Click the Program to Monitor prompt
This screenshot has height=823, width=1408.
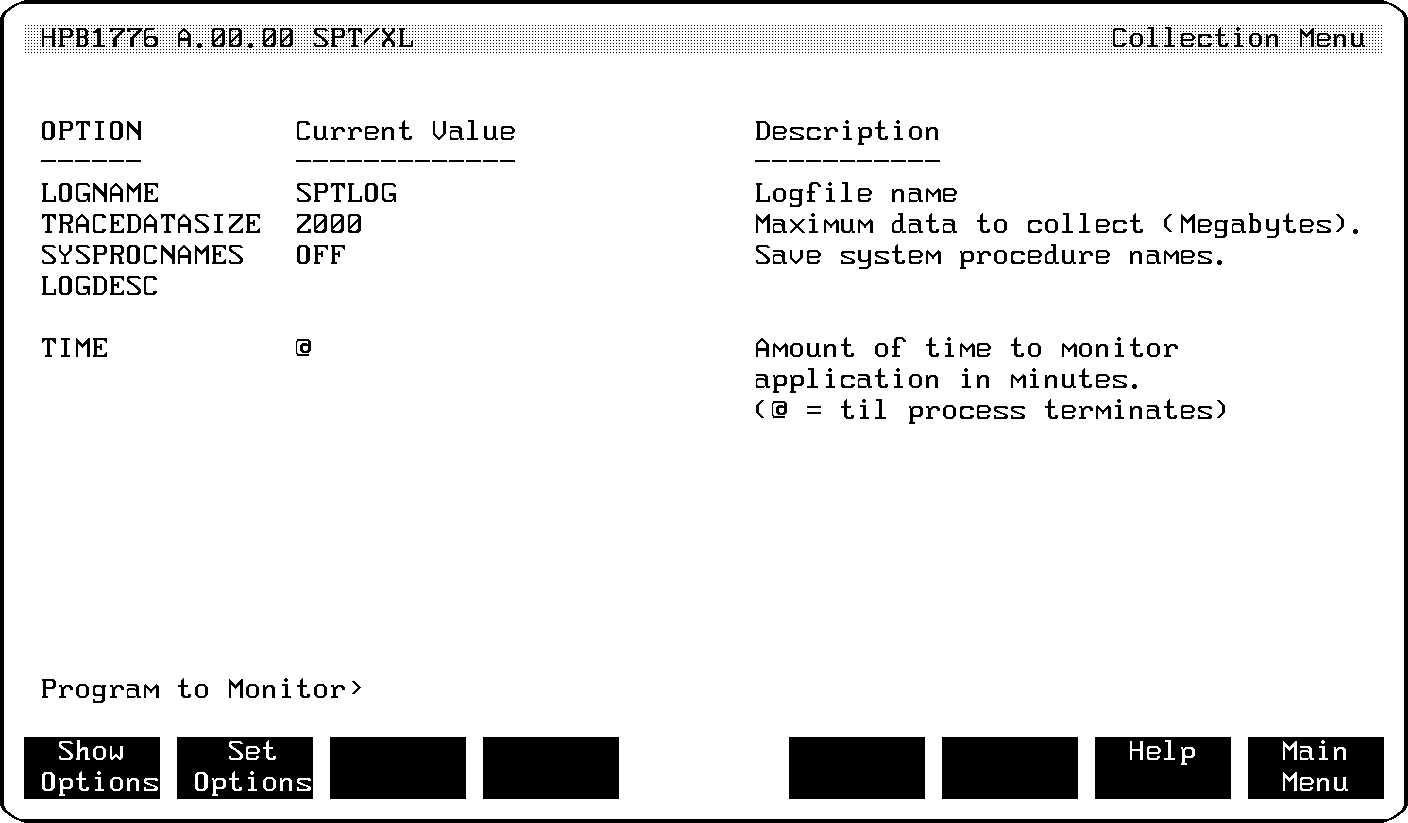click(x=202, y=690)
